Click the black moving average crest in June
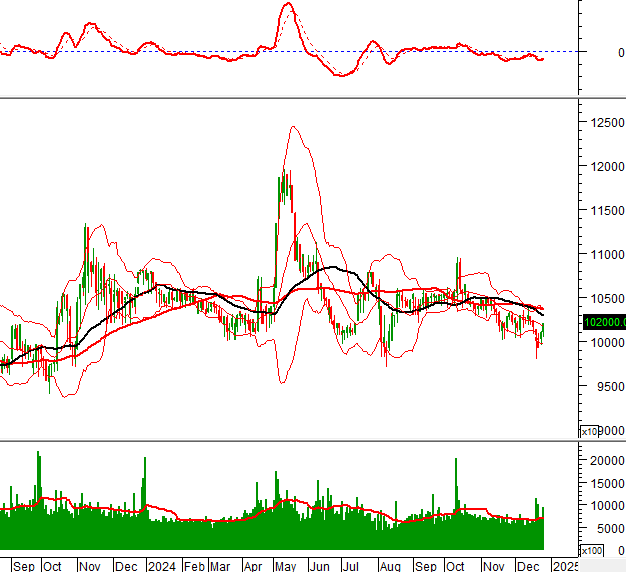 click(x=329, y=267)
